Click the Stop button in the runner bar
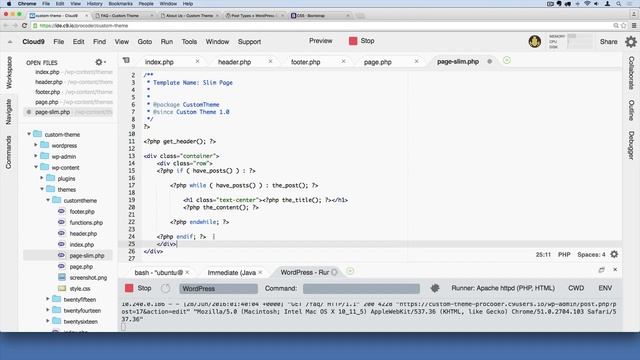This screenshot has height=360, width=640. 138,288
